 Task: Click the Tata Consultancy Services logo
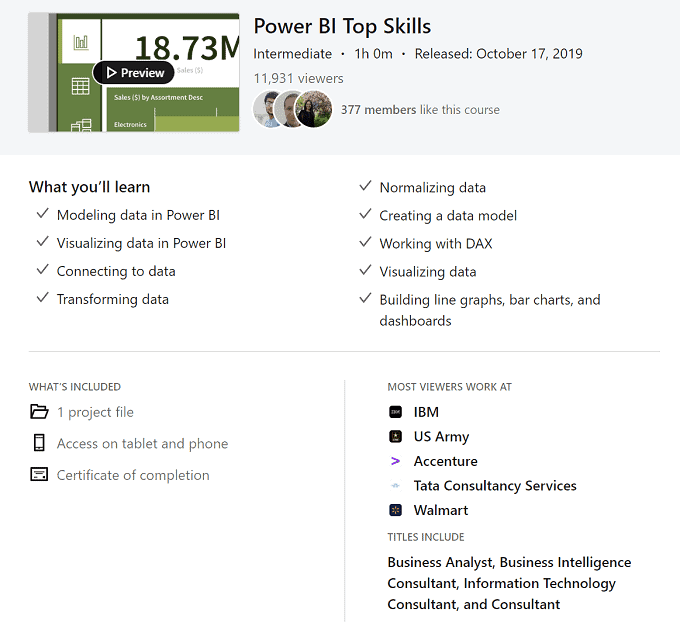point(395,486)
